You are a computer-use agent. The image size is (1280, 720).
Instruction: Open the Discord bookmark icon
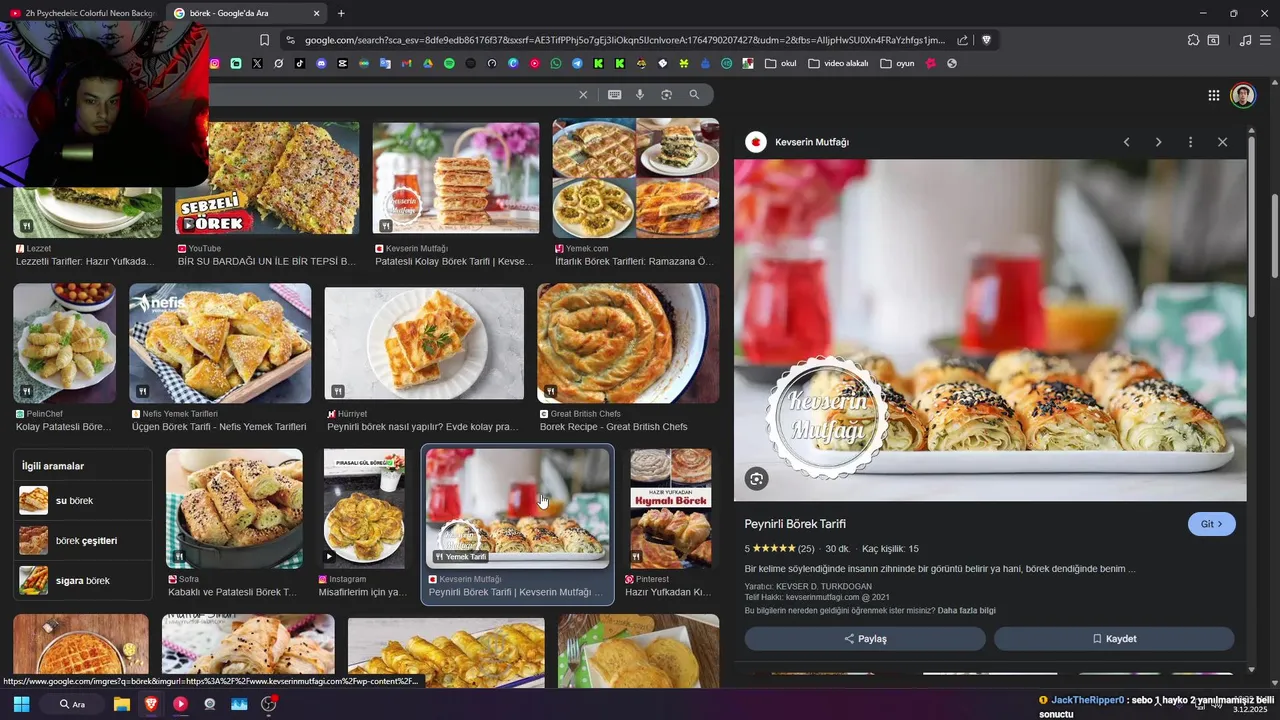click(321, 63)
